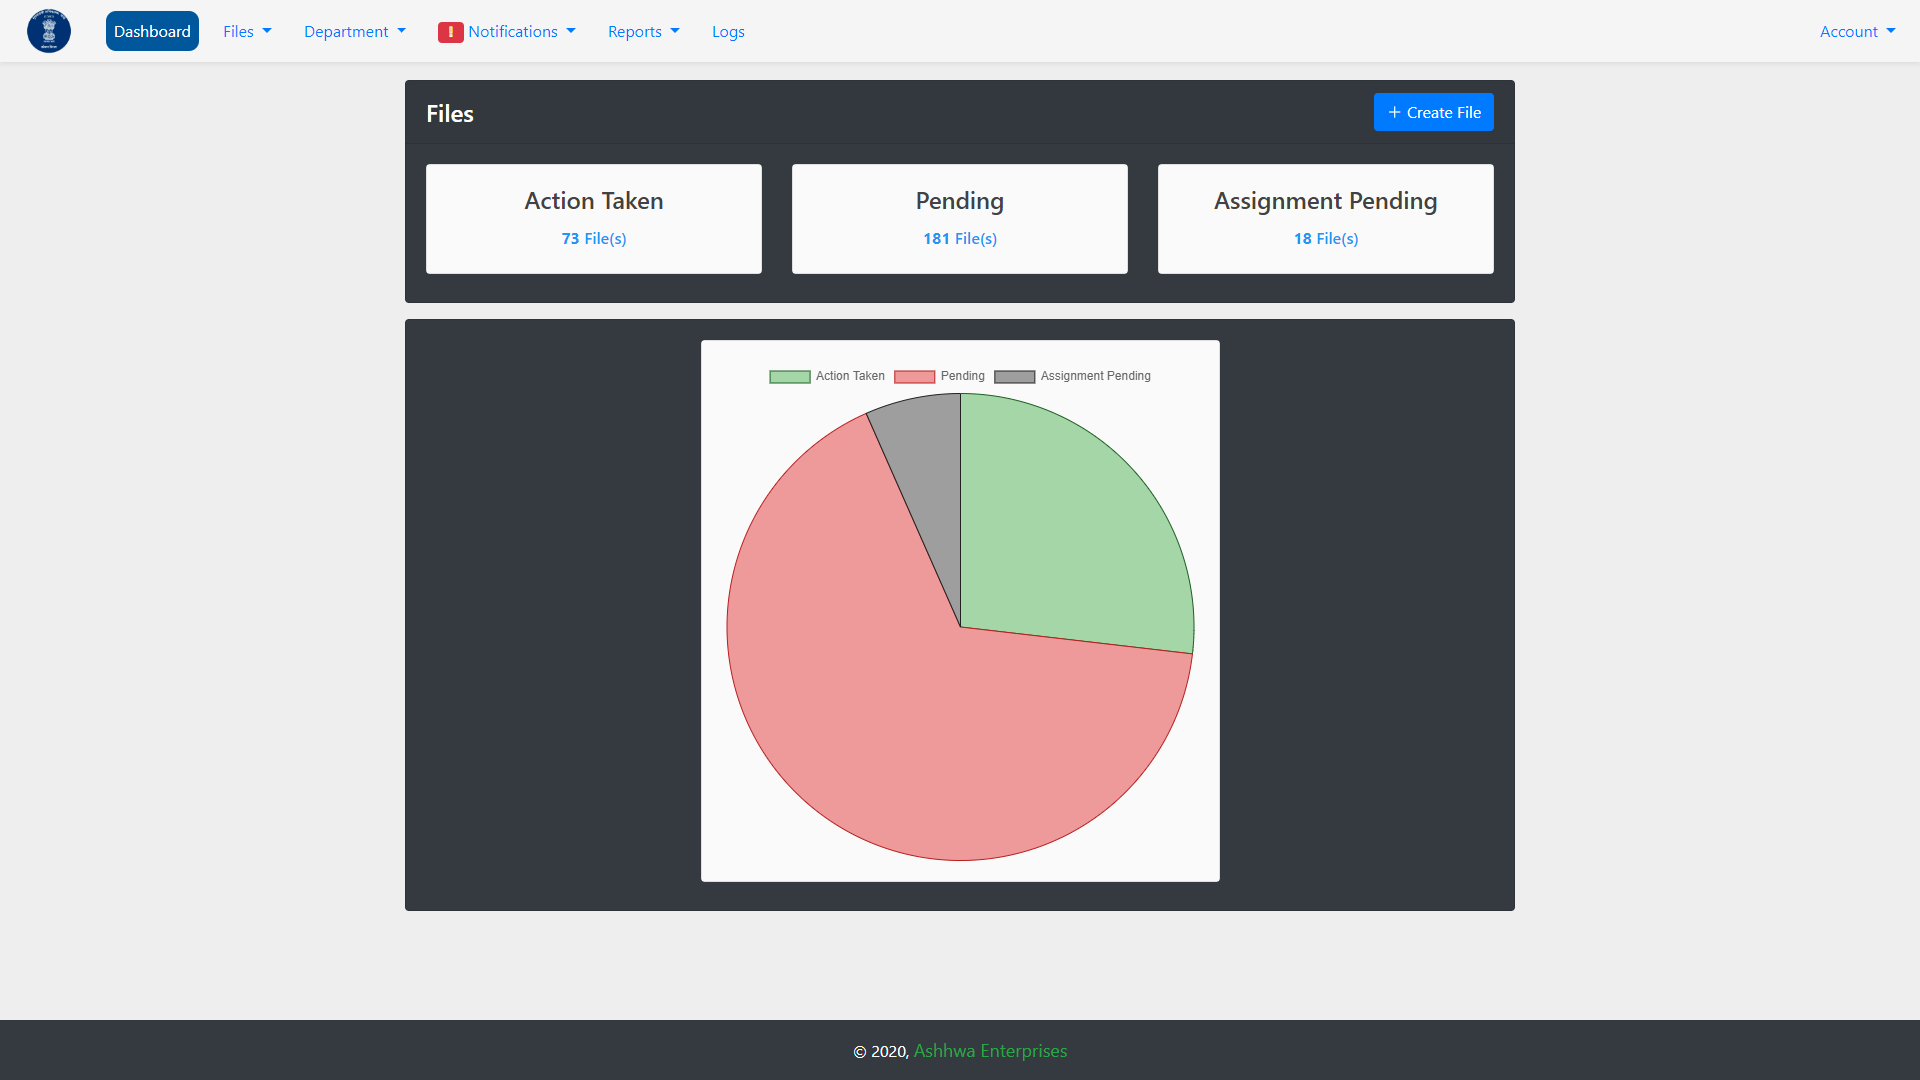Click the red notification alert badge

click(x=450, y=32)
